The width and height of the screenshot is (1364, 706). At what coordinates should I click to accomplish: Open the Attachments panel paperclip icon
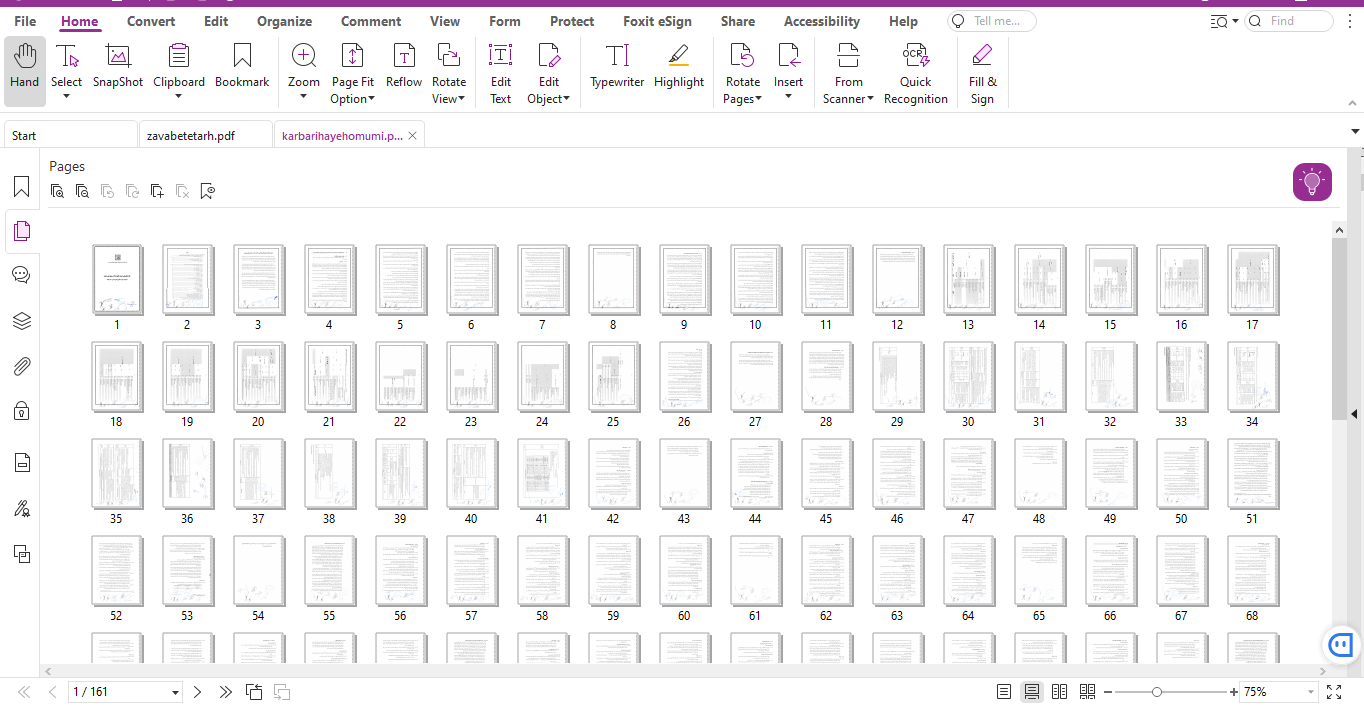pyautogui.click(x=21, y=366)
